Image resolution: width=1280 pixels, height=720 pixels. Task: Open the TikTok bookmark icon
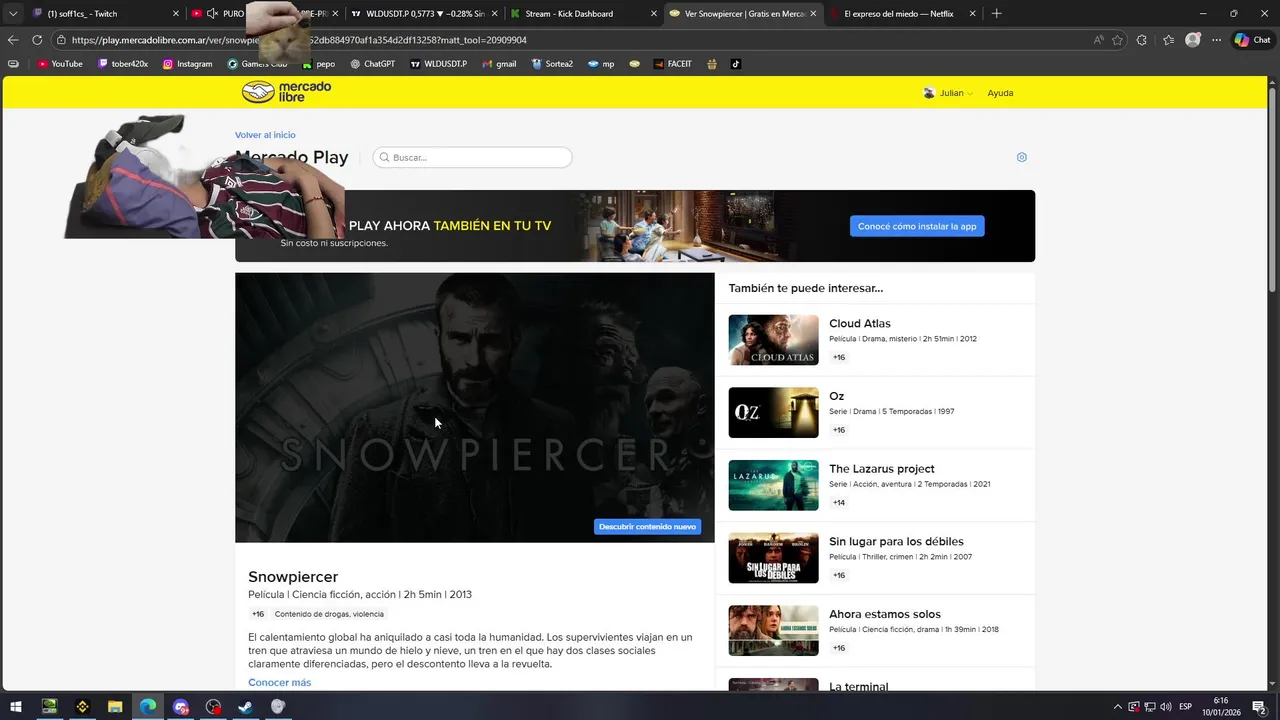pyautogui.click(x=736, y=64)
